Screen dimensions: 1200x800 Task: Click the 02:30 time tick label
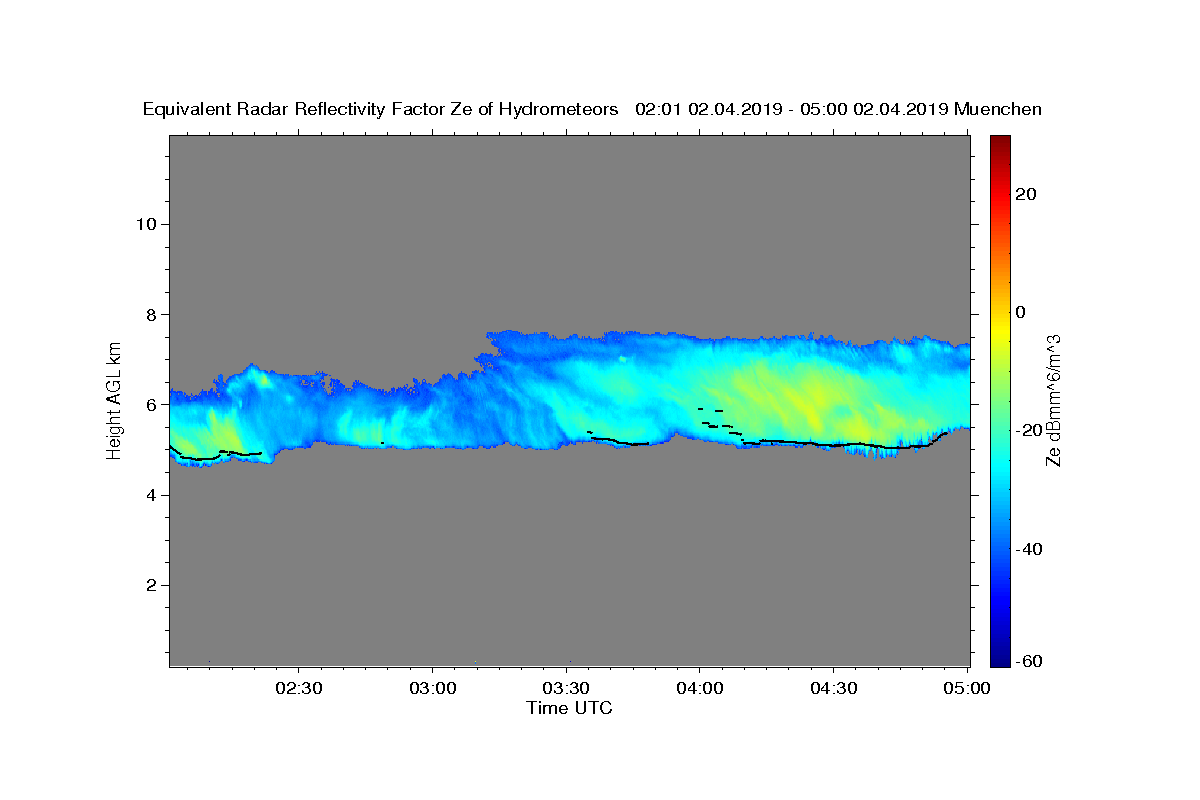pyautogui.click(x=298, y=688)
